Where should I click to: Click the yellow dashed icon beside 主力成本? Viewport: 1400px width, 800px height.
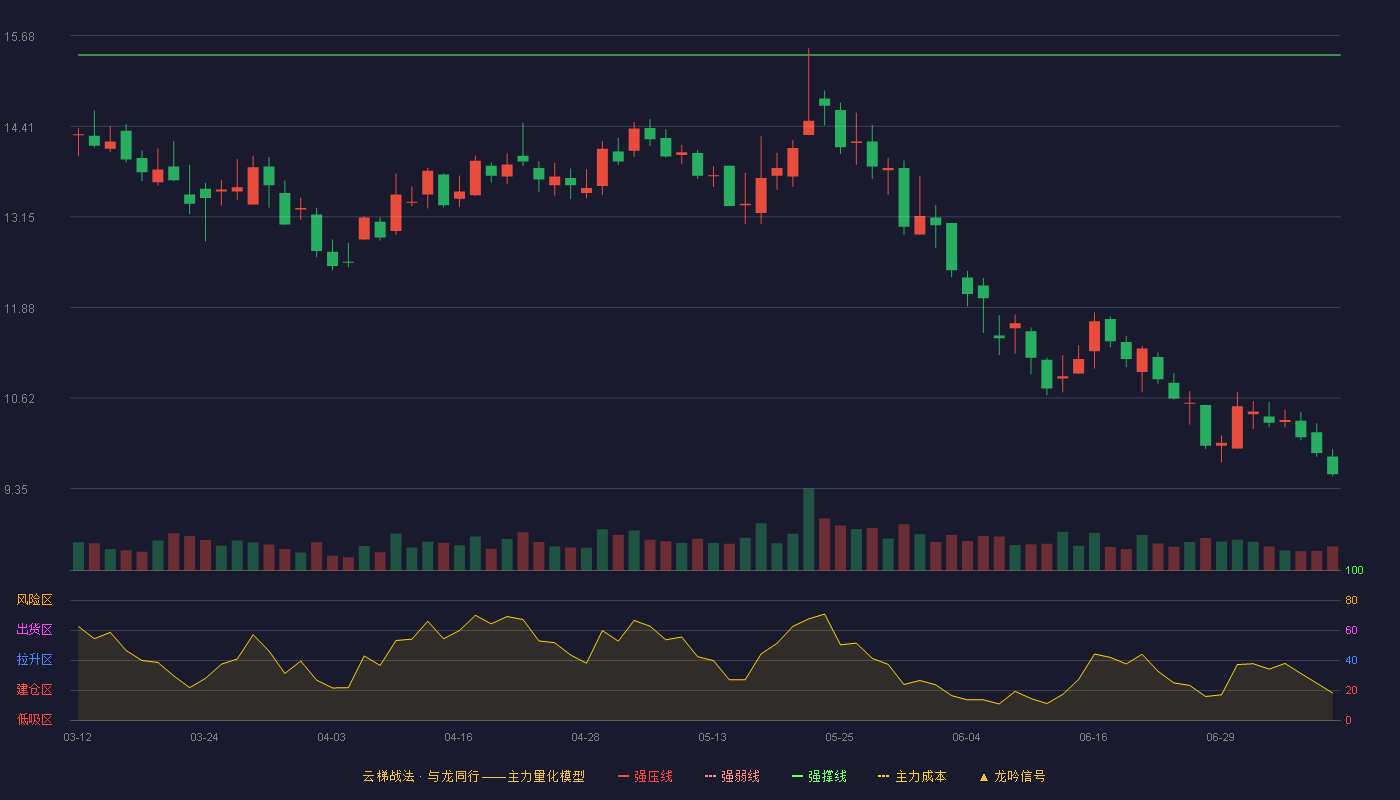(x=884, y=777)
